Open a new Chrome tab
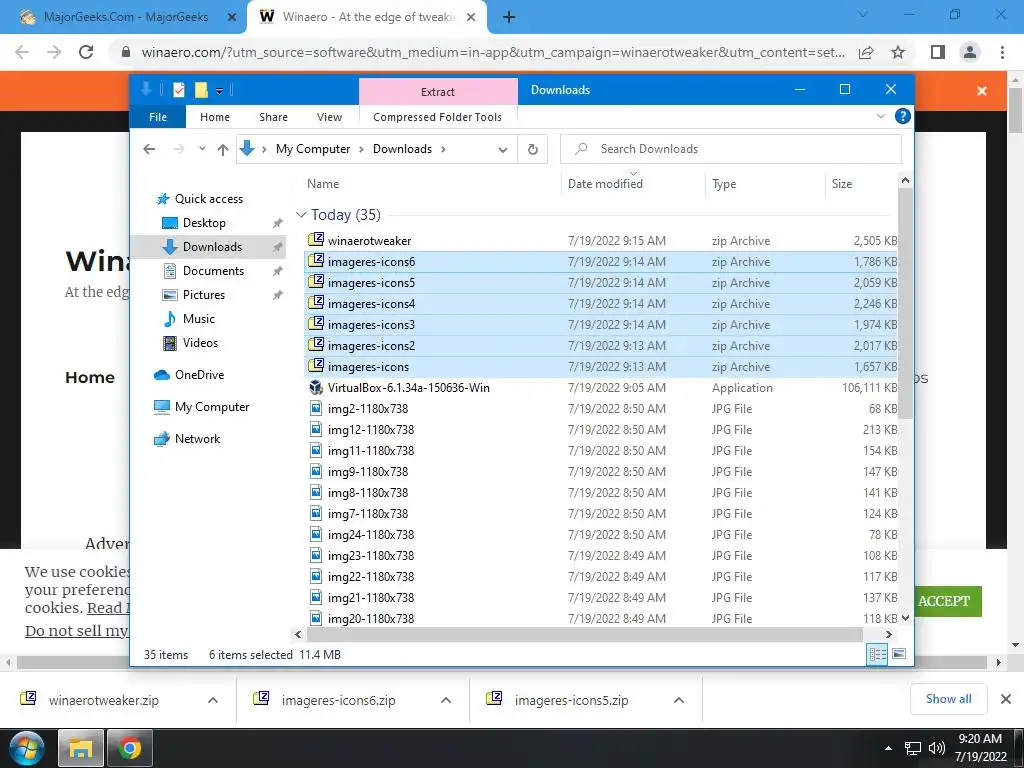 coord(509,18)
